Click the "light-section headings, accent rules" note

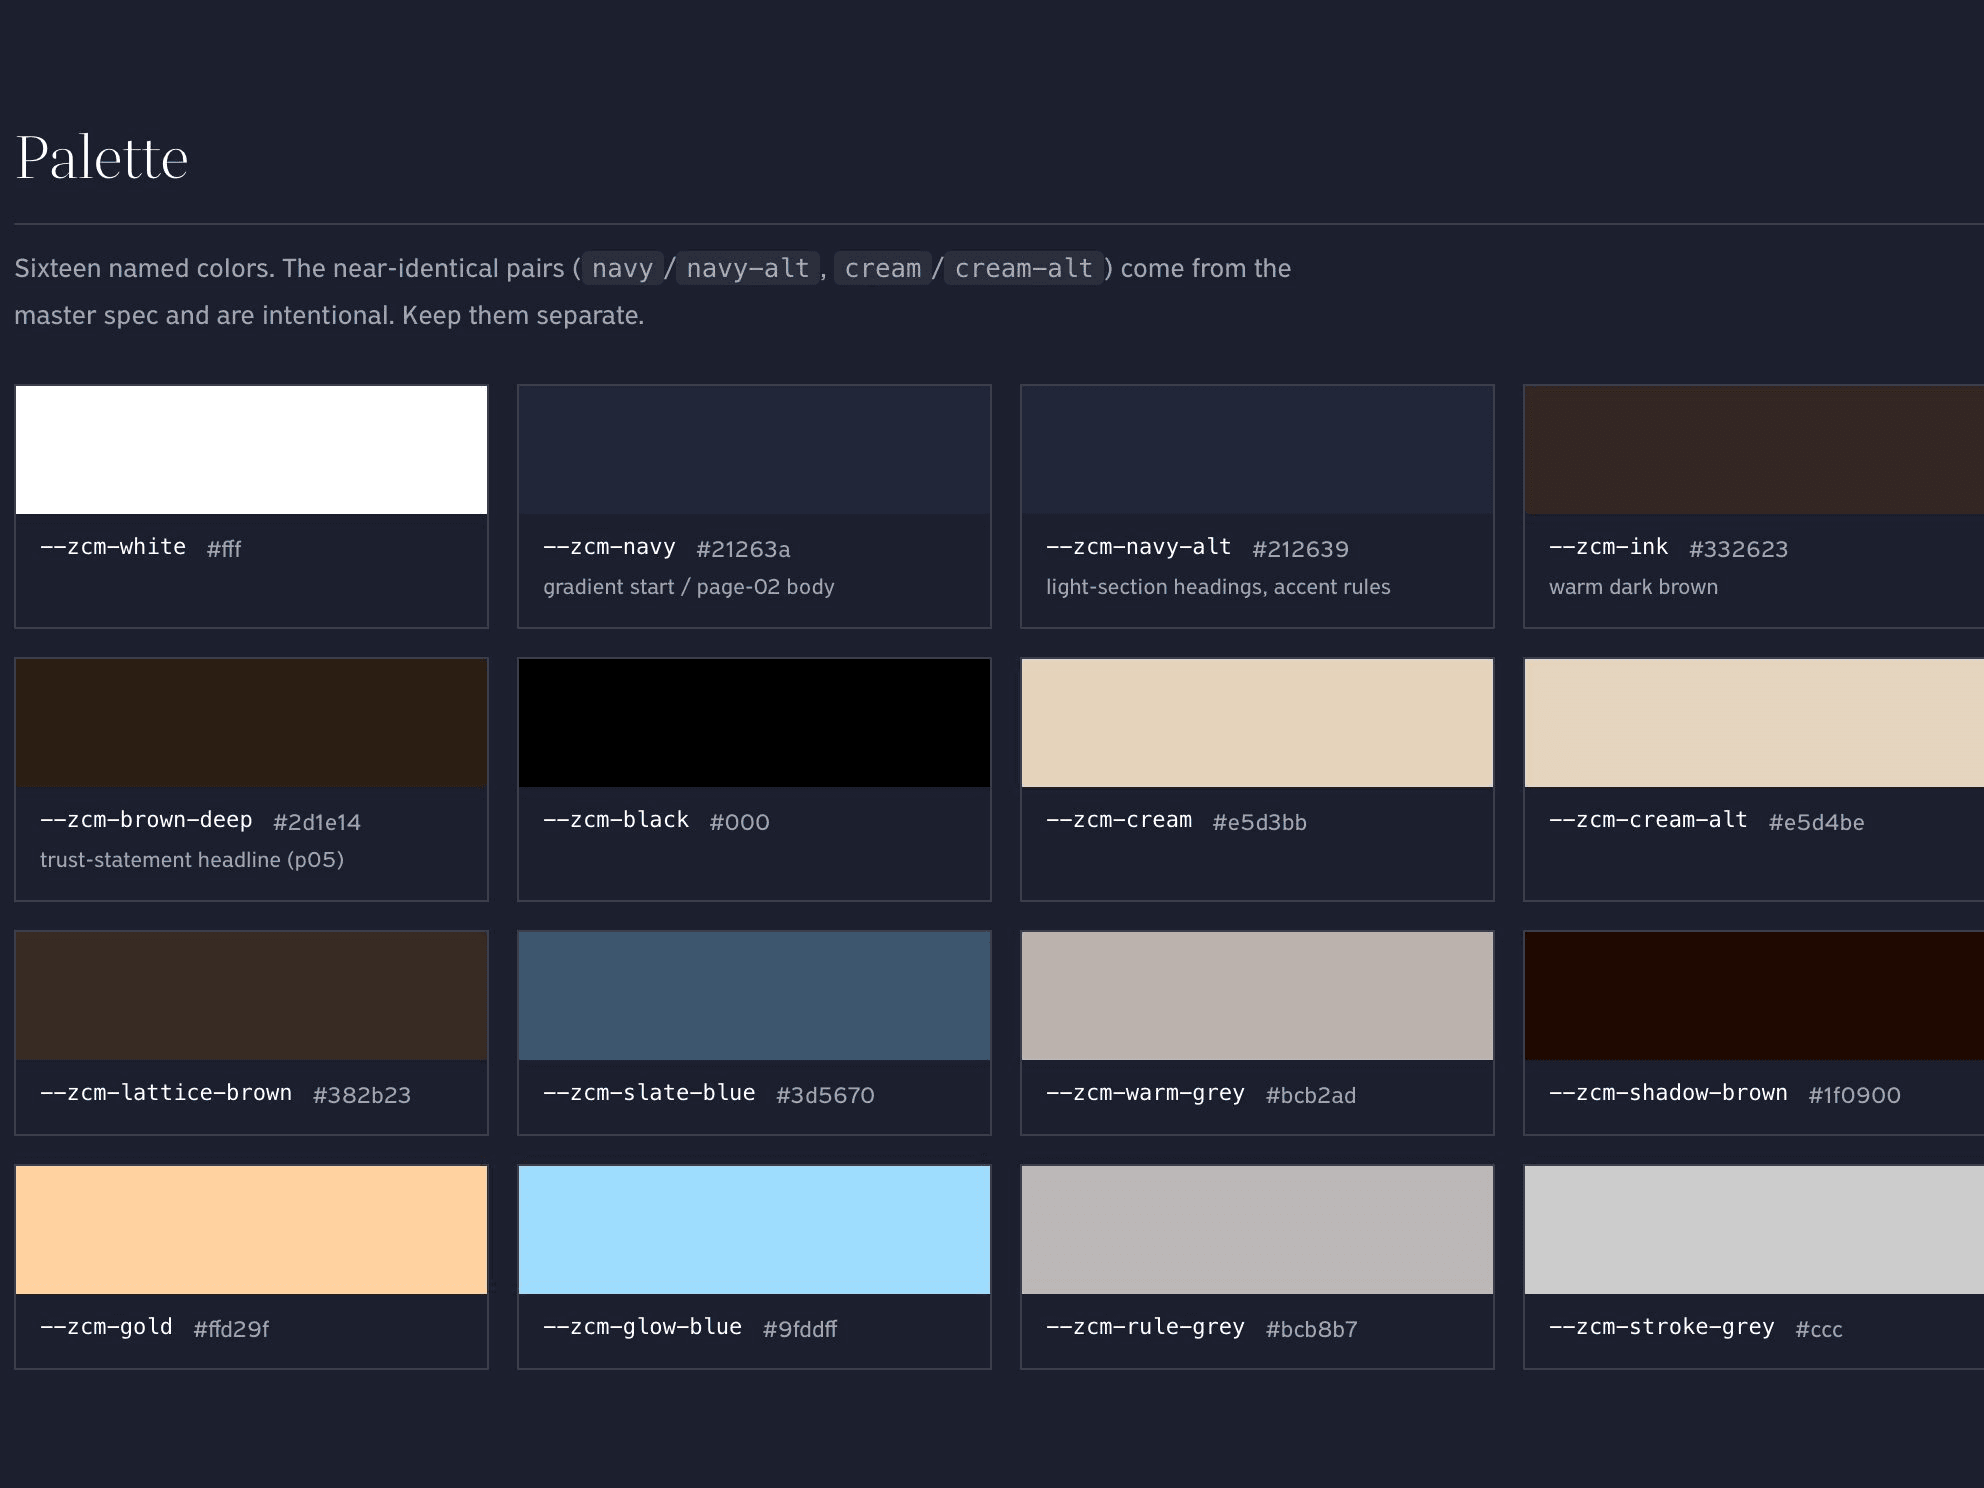(x=1218, y=587)
